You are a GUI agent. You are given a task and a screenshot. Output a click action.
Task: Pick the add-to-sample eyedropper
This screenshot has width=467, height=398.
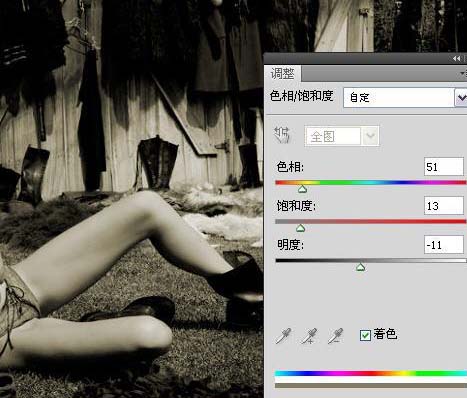[x=309, y=335]
